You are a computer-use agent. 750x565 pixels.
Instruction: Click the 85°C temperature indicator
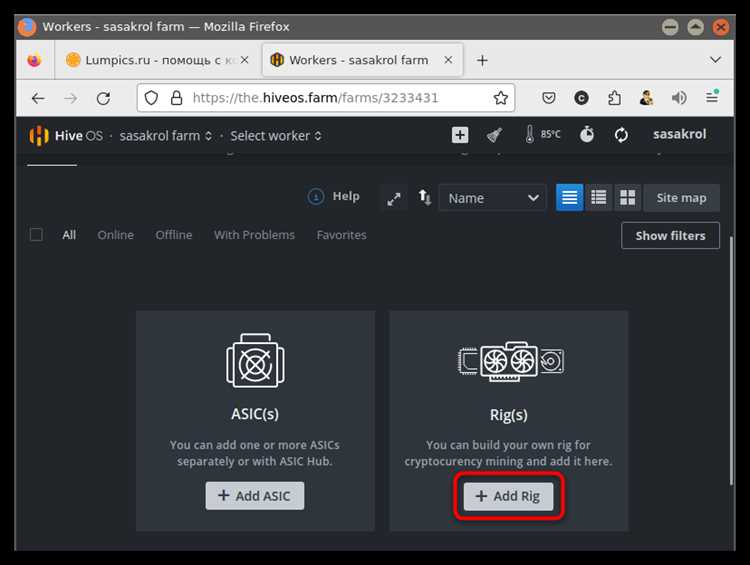coord(542,134)
